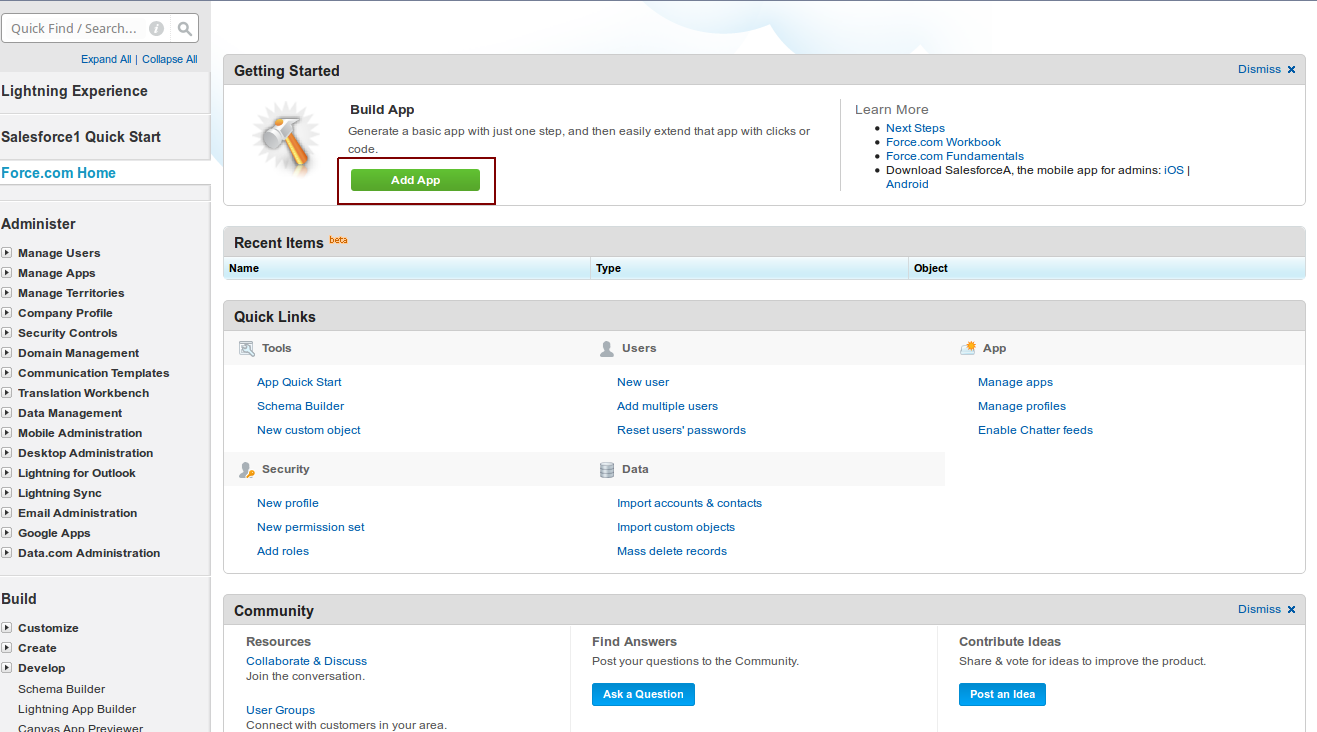Open Schema Builder quick link
This screenshot has height=732, width=1317.
point(300,406)
